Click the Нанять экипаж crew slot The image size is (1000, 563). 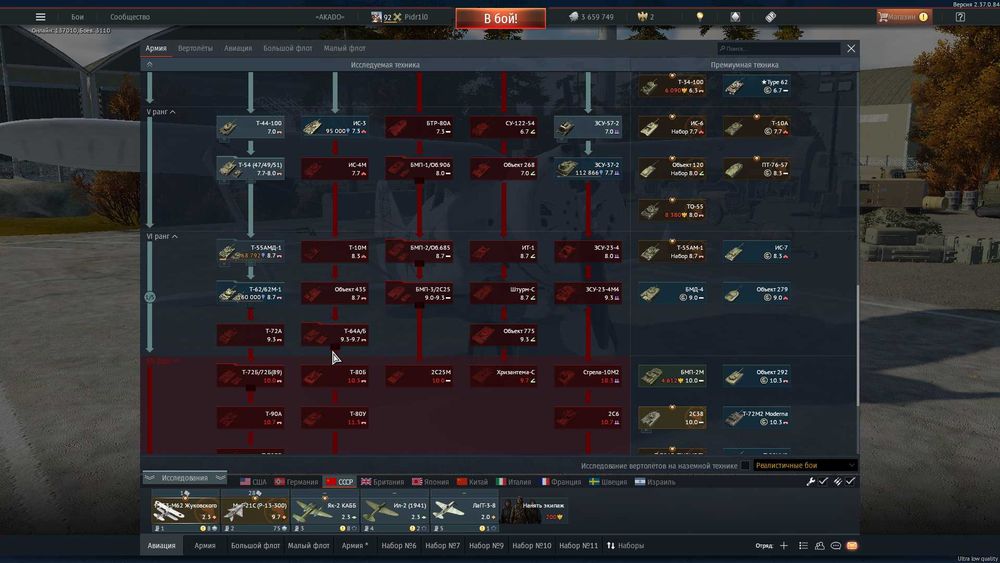[533, 511]
